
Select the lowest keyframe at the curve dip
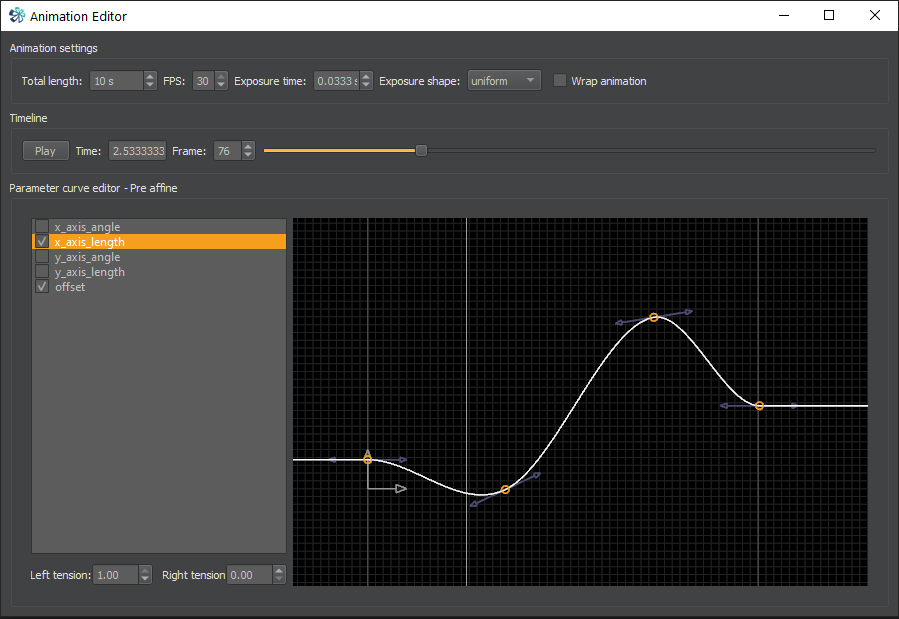point(505,489)
